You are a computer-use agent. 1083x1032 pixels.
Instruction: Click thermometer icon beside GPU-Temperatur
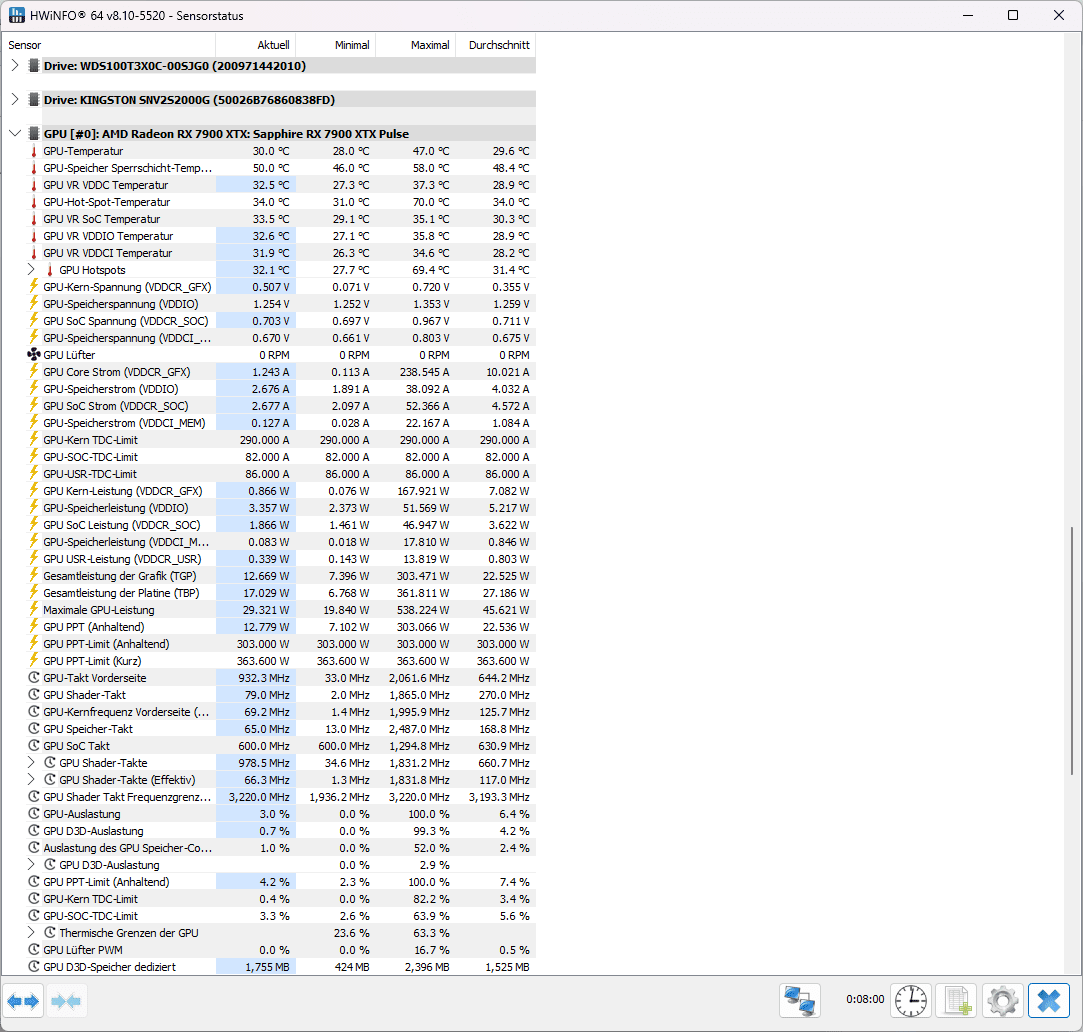pyautogui.click(x=34, y=151)
